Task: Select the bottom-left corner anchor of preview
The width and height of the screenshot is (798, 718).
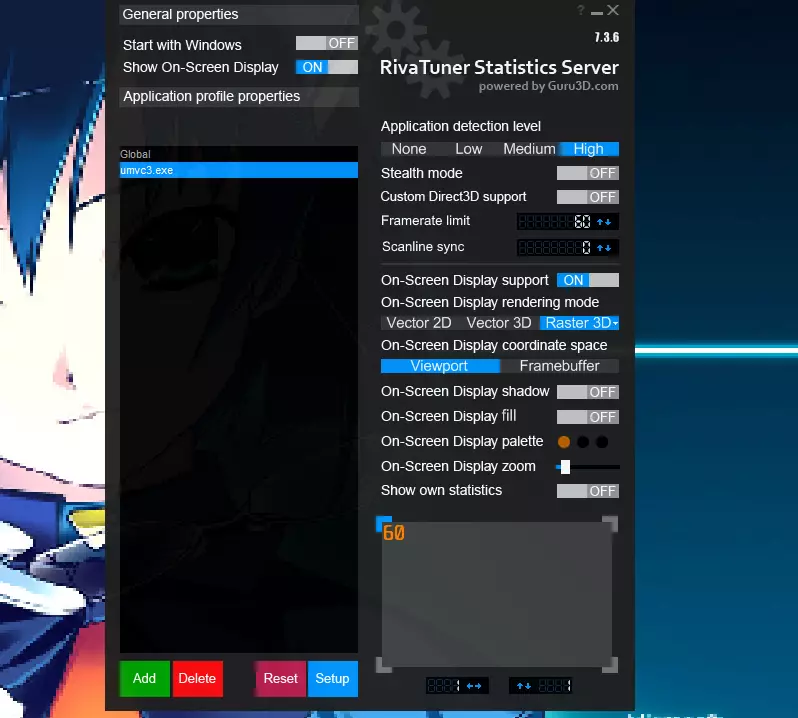Action: click(383, 665)
